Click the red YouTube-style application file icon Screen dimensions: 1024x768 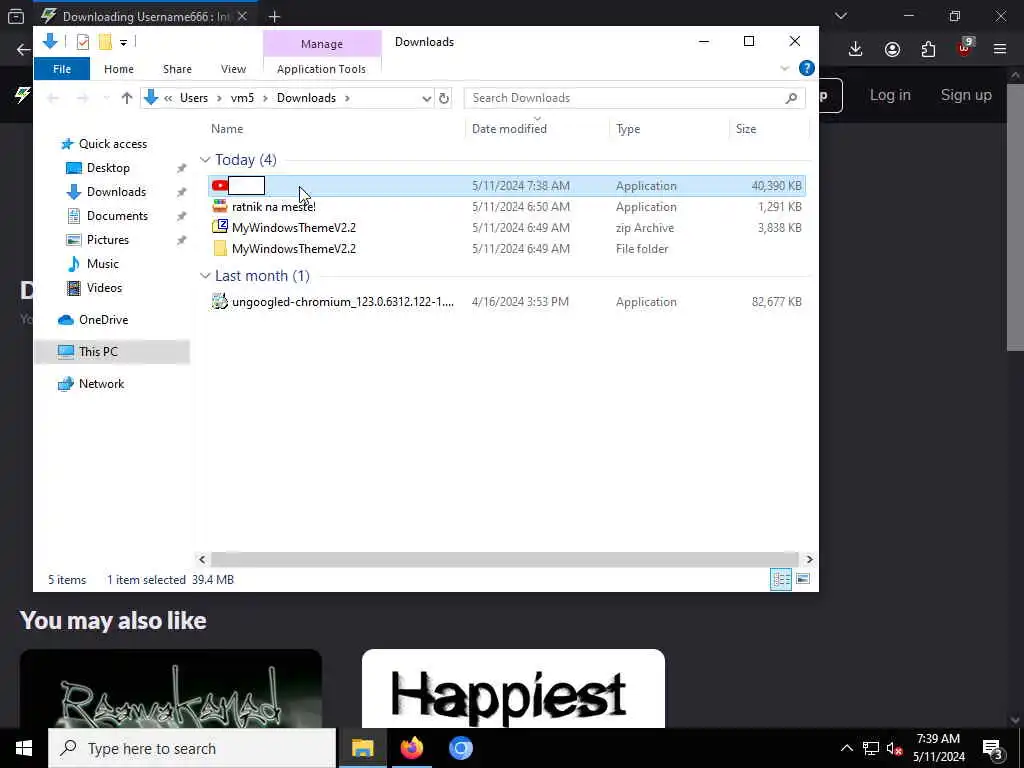point(219,186)
